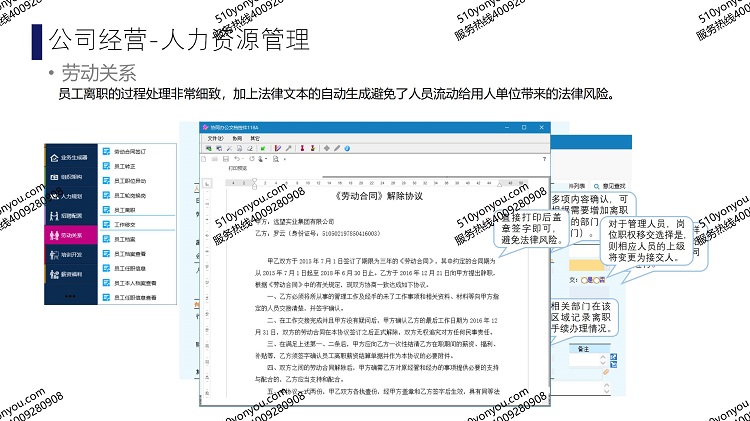Select 人力规划 in the left sidebar
The height and width of the screenshot is (421, 750).
click(73, 195)
